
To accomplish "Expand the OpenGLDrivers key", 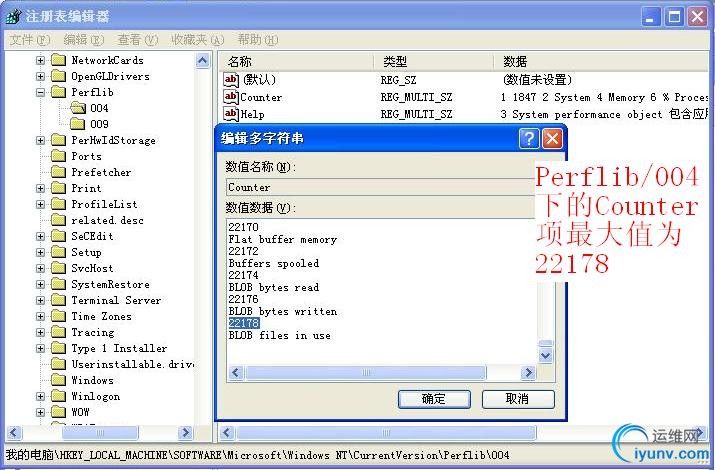I will [41, 76].
